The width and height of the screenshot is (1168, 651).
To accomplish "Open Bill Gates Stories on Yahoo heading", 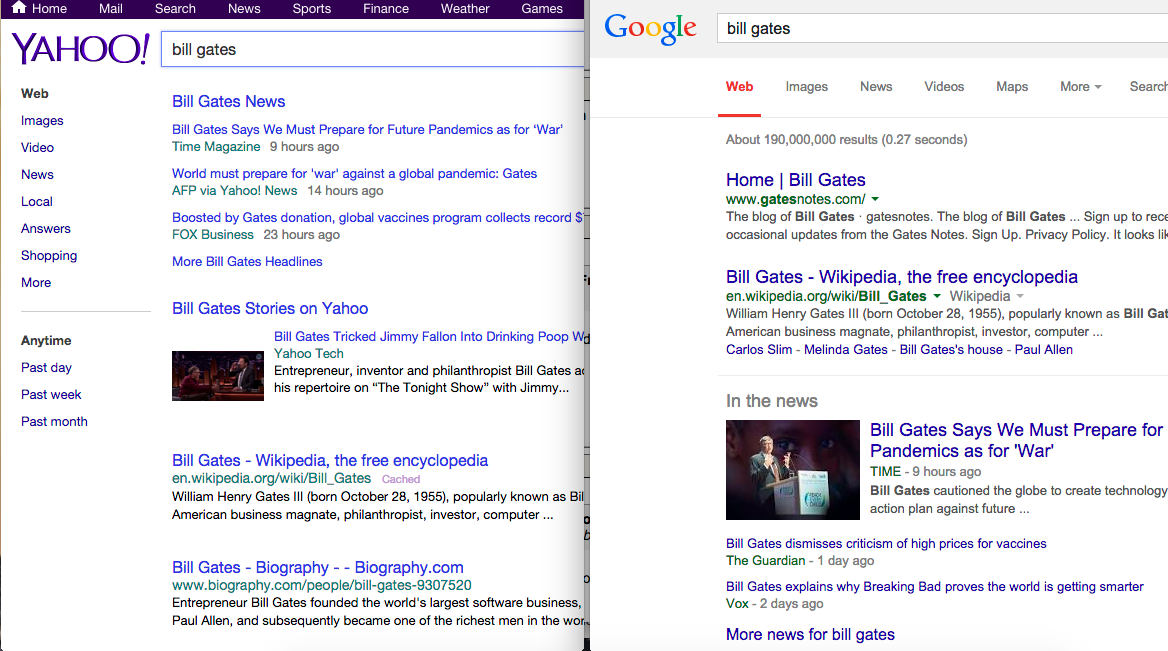I will [270, 308].
